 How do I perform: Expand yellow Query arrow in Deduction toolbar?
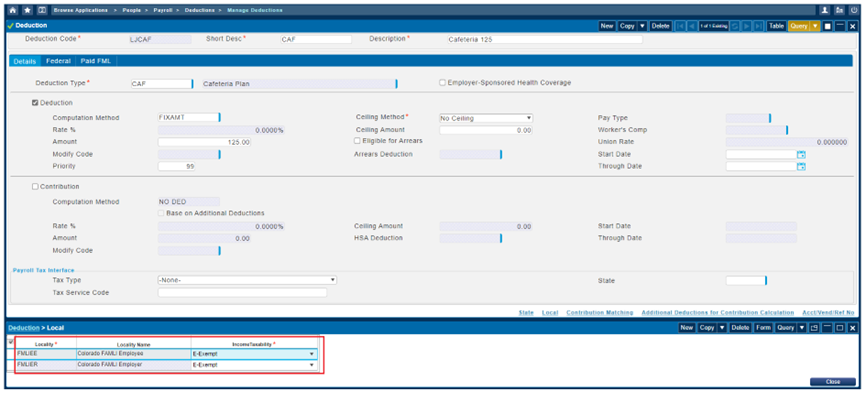pos(815,26)
